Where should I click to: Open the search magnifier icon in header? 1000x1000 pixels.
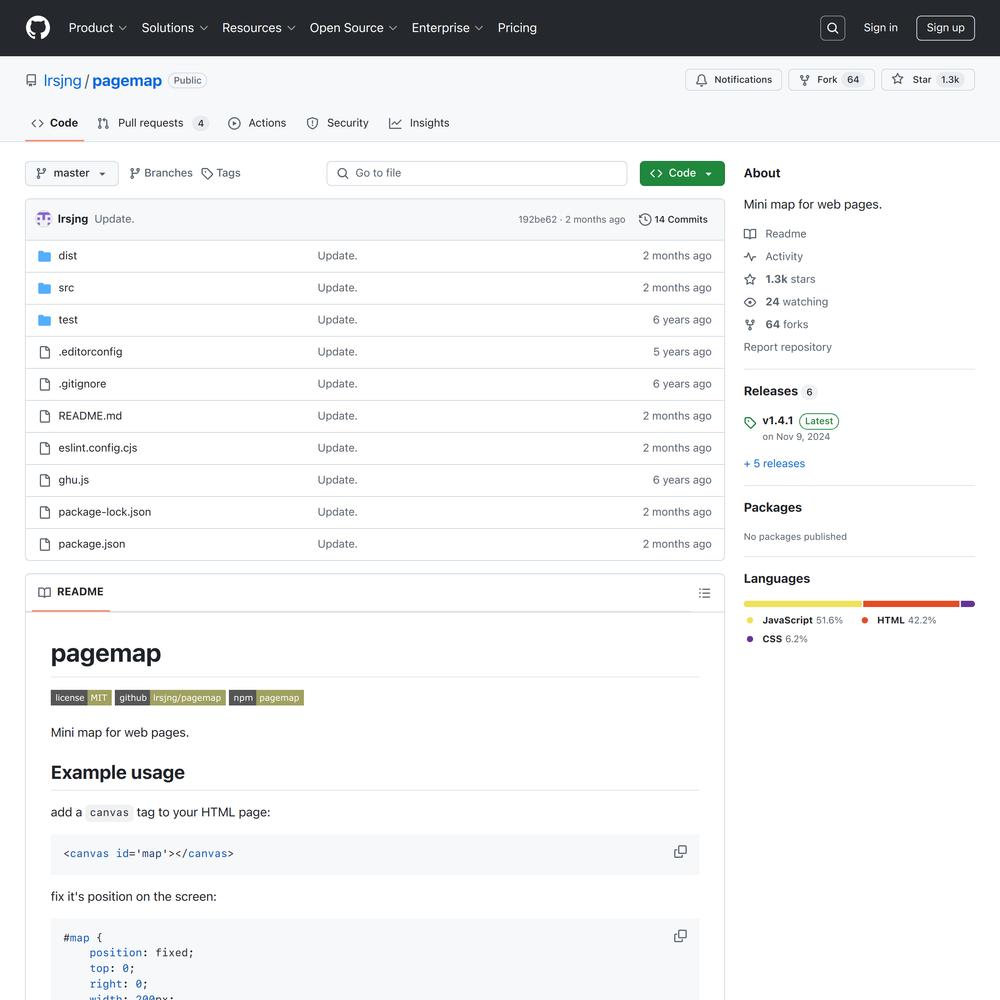tap(832, 28)
